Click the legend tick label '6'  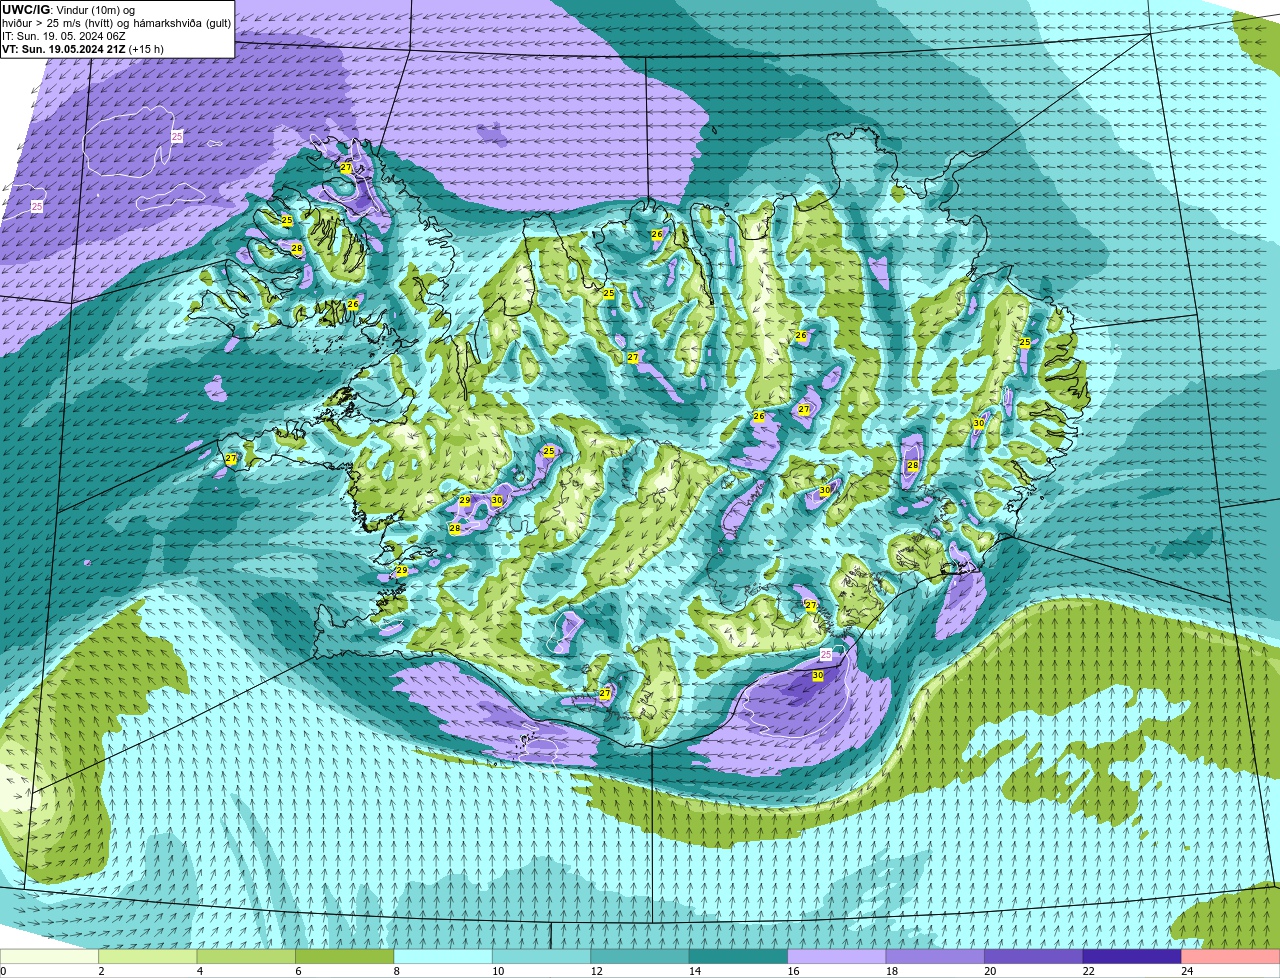[297, 971]
